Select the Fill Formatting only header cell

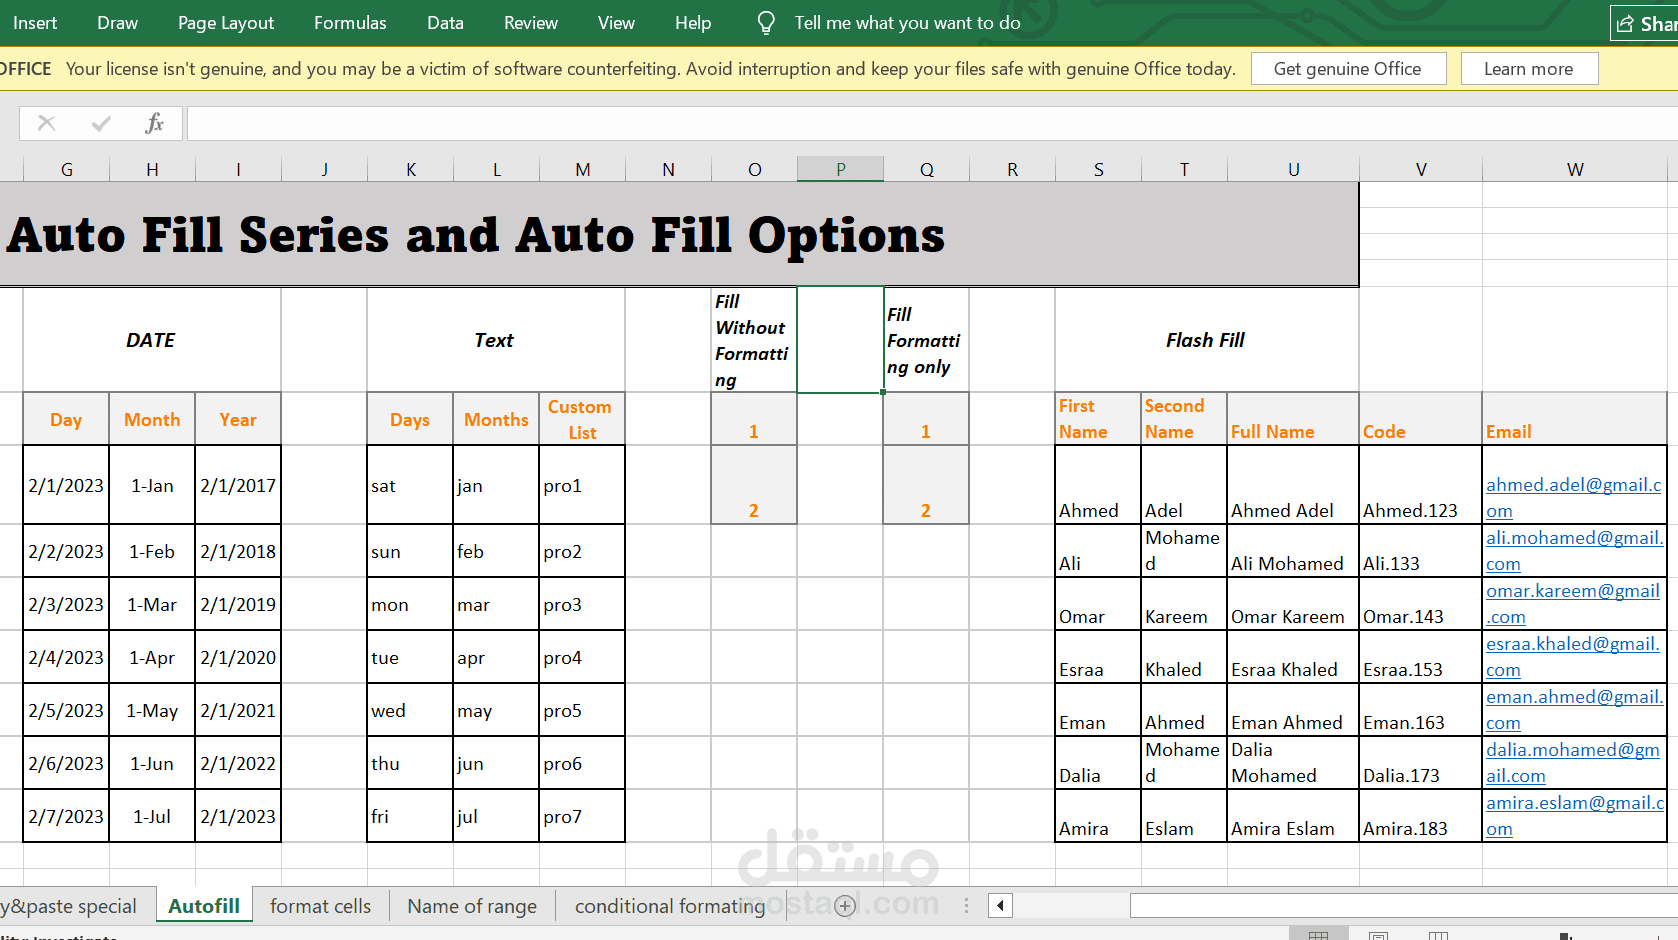[926, 340]
